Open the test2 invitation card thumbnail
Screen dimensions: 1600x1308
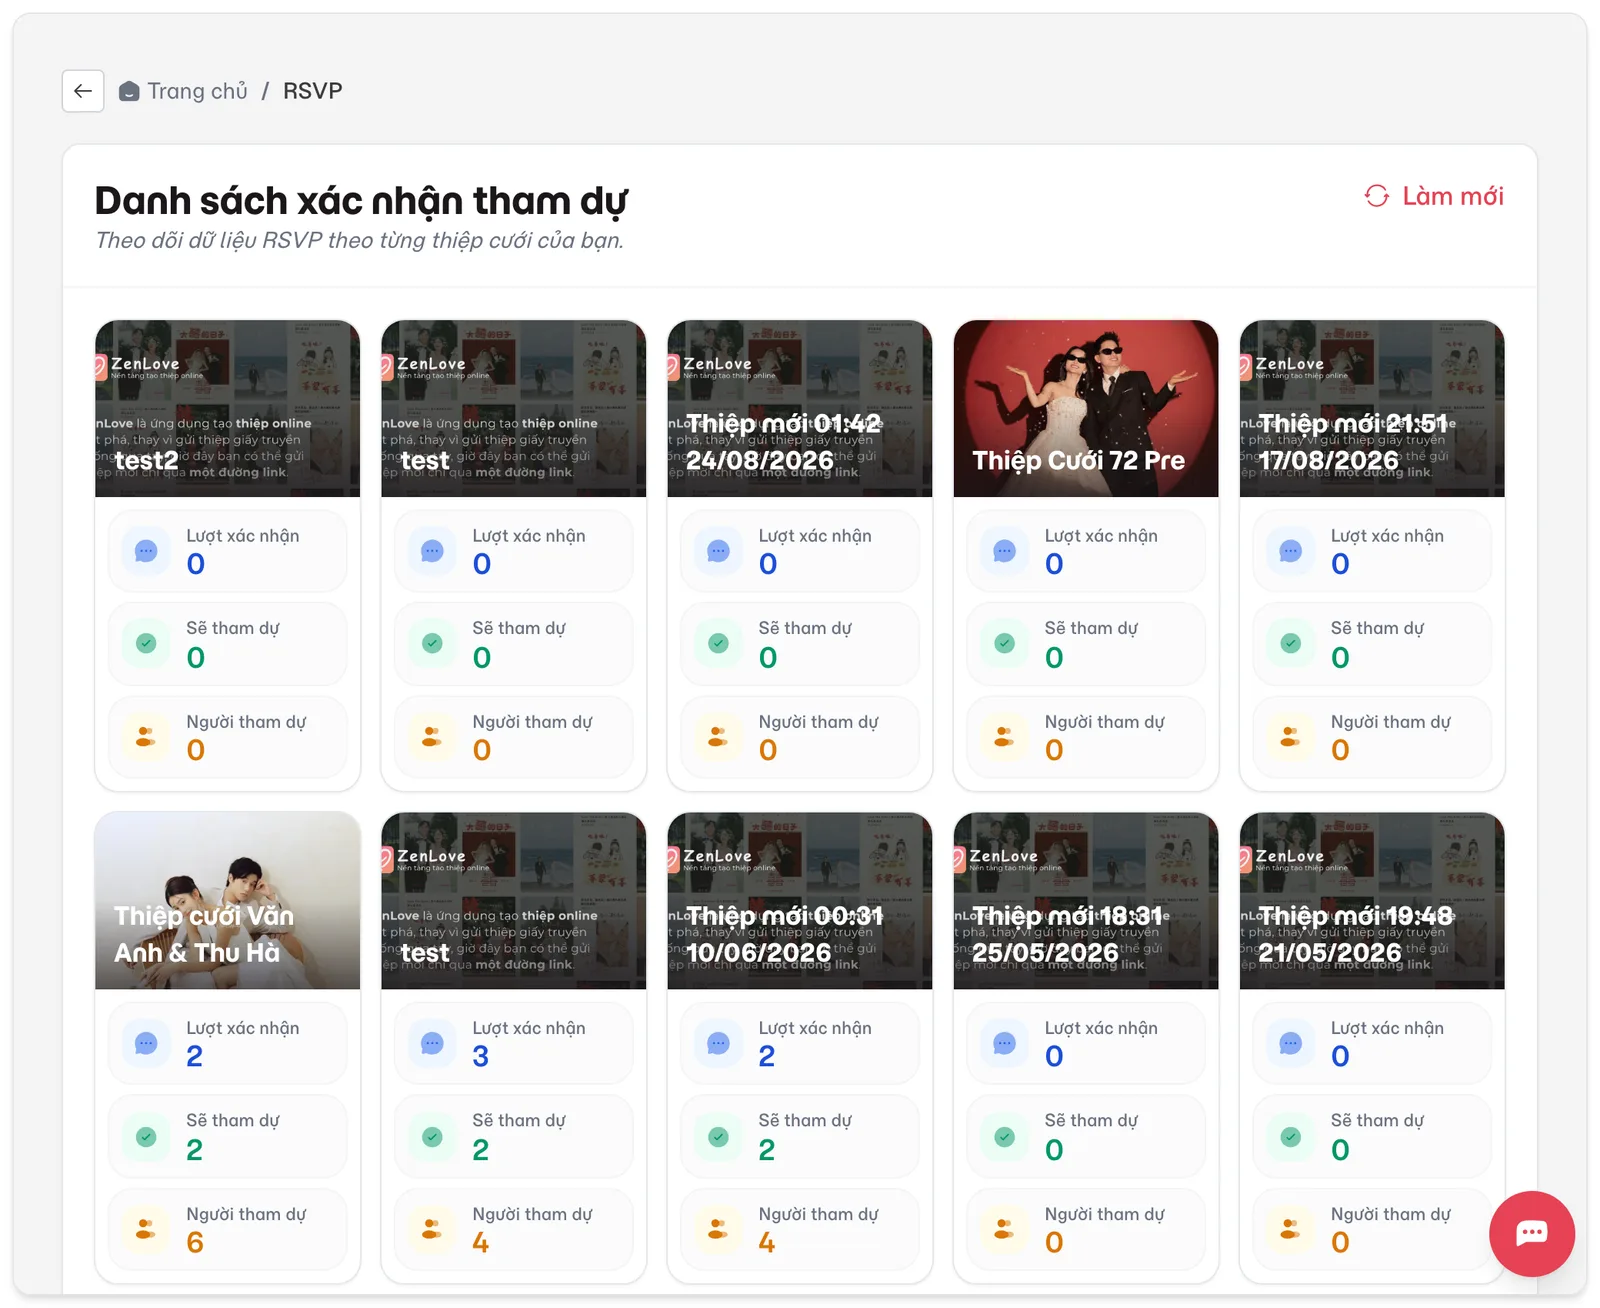228,409
